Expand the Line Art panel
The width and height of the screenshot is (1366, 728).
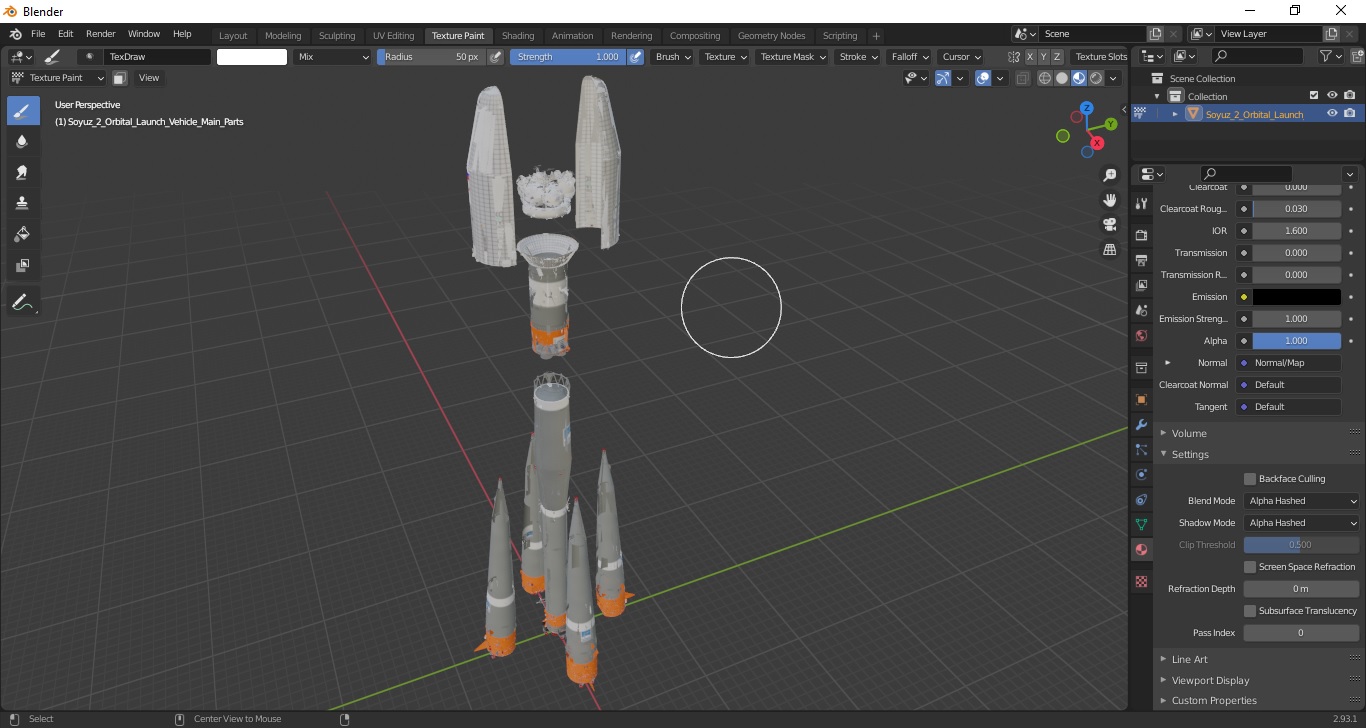pos(1189,659)
